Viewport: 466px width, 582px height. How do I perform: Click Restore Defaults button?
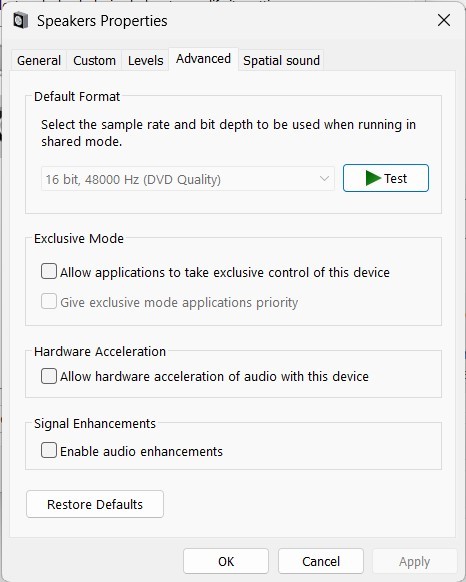click(95, 504)
